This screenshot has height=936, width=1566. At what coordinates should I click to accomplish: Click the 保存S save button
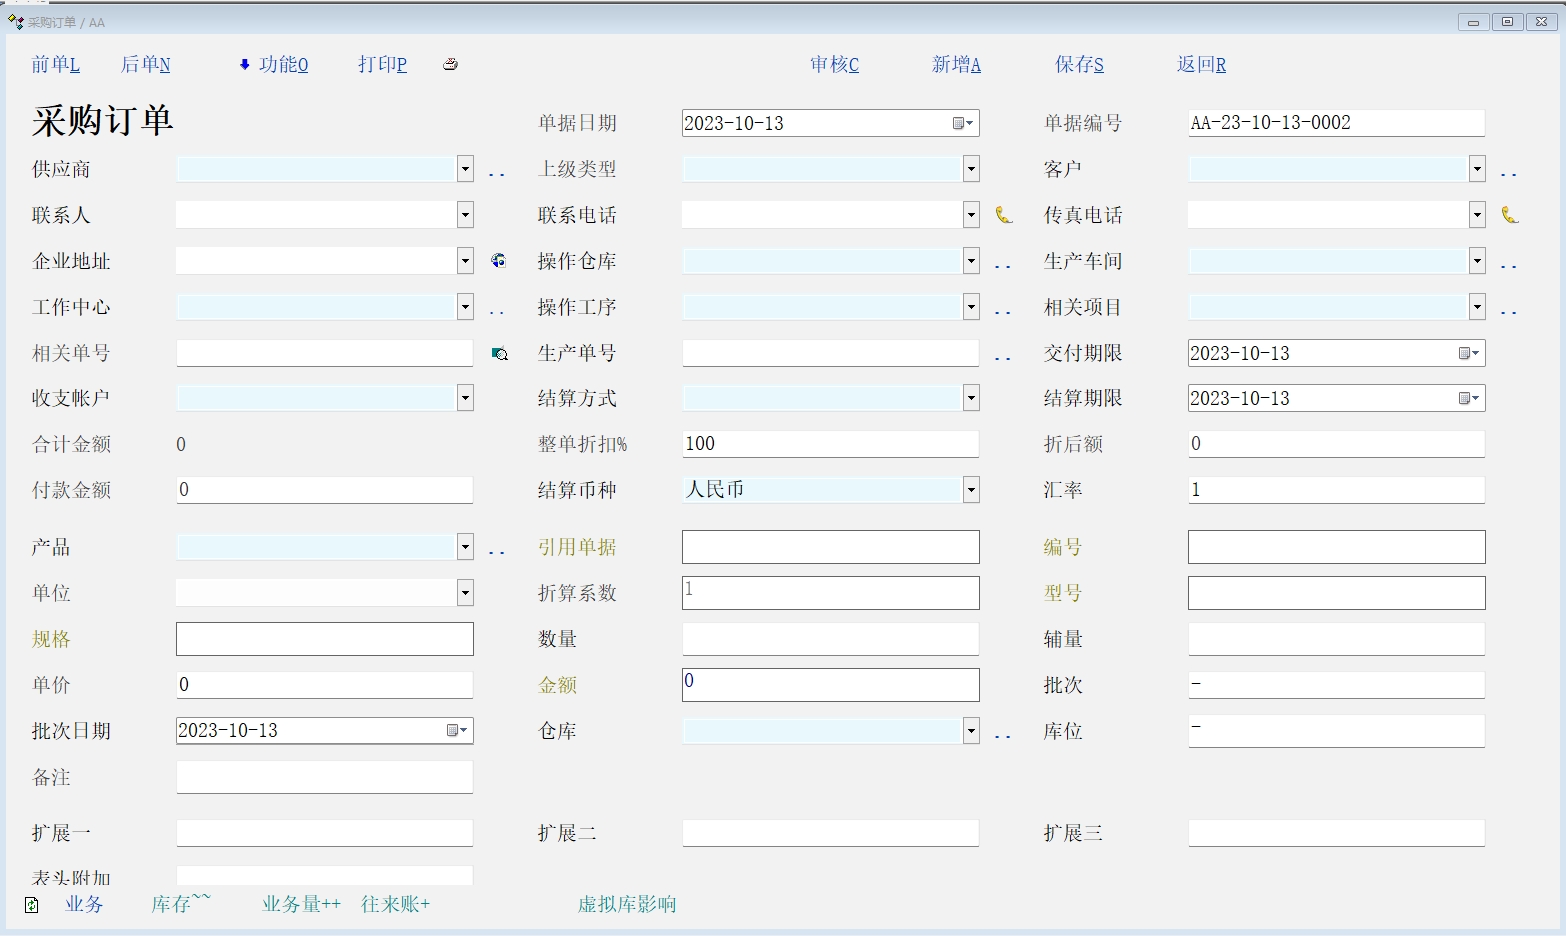[1079, 65]
